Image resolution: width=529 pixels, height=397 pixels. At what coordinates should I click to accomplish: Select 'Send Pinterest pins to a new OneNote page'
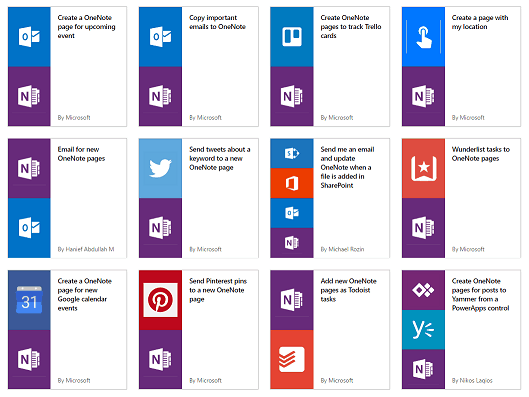point(218,290)
